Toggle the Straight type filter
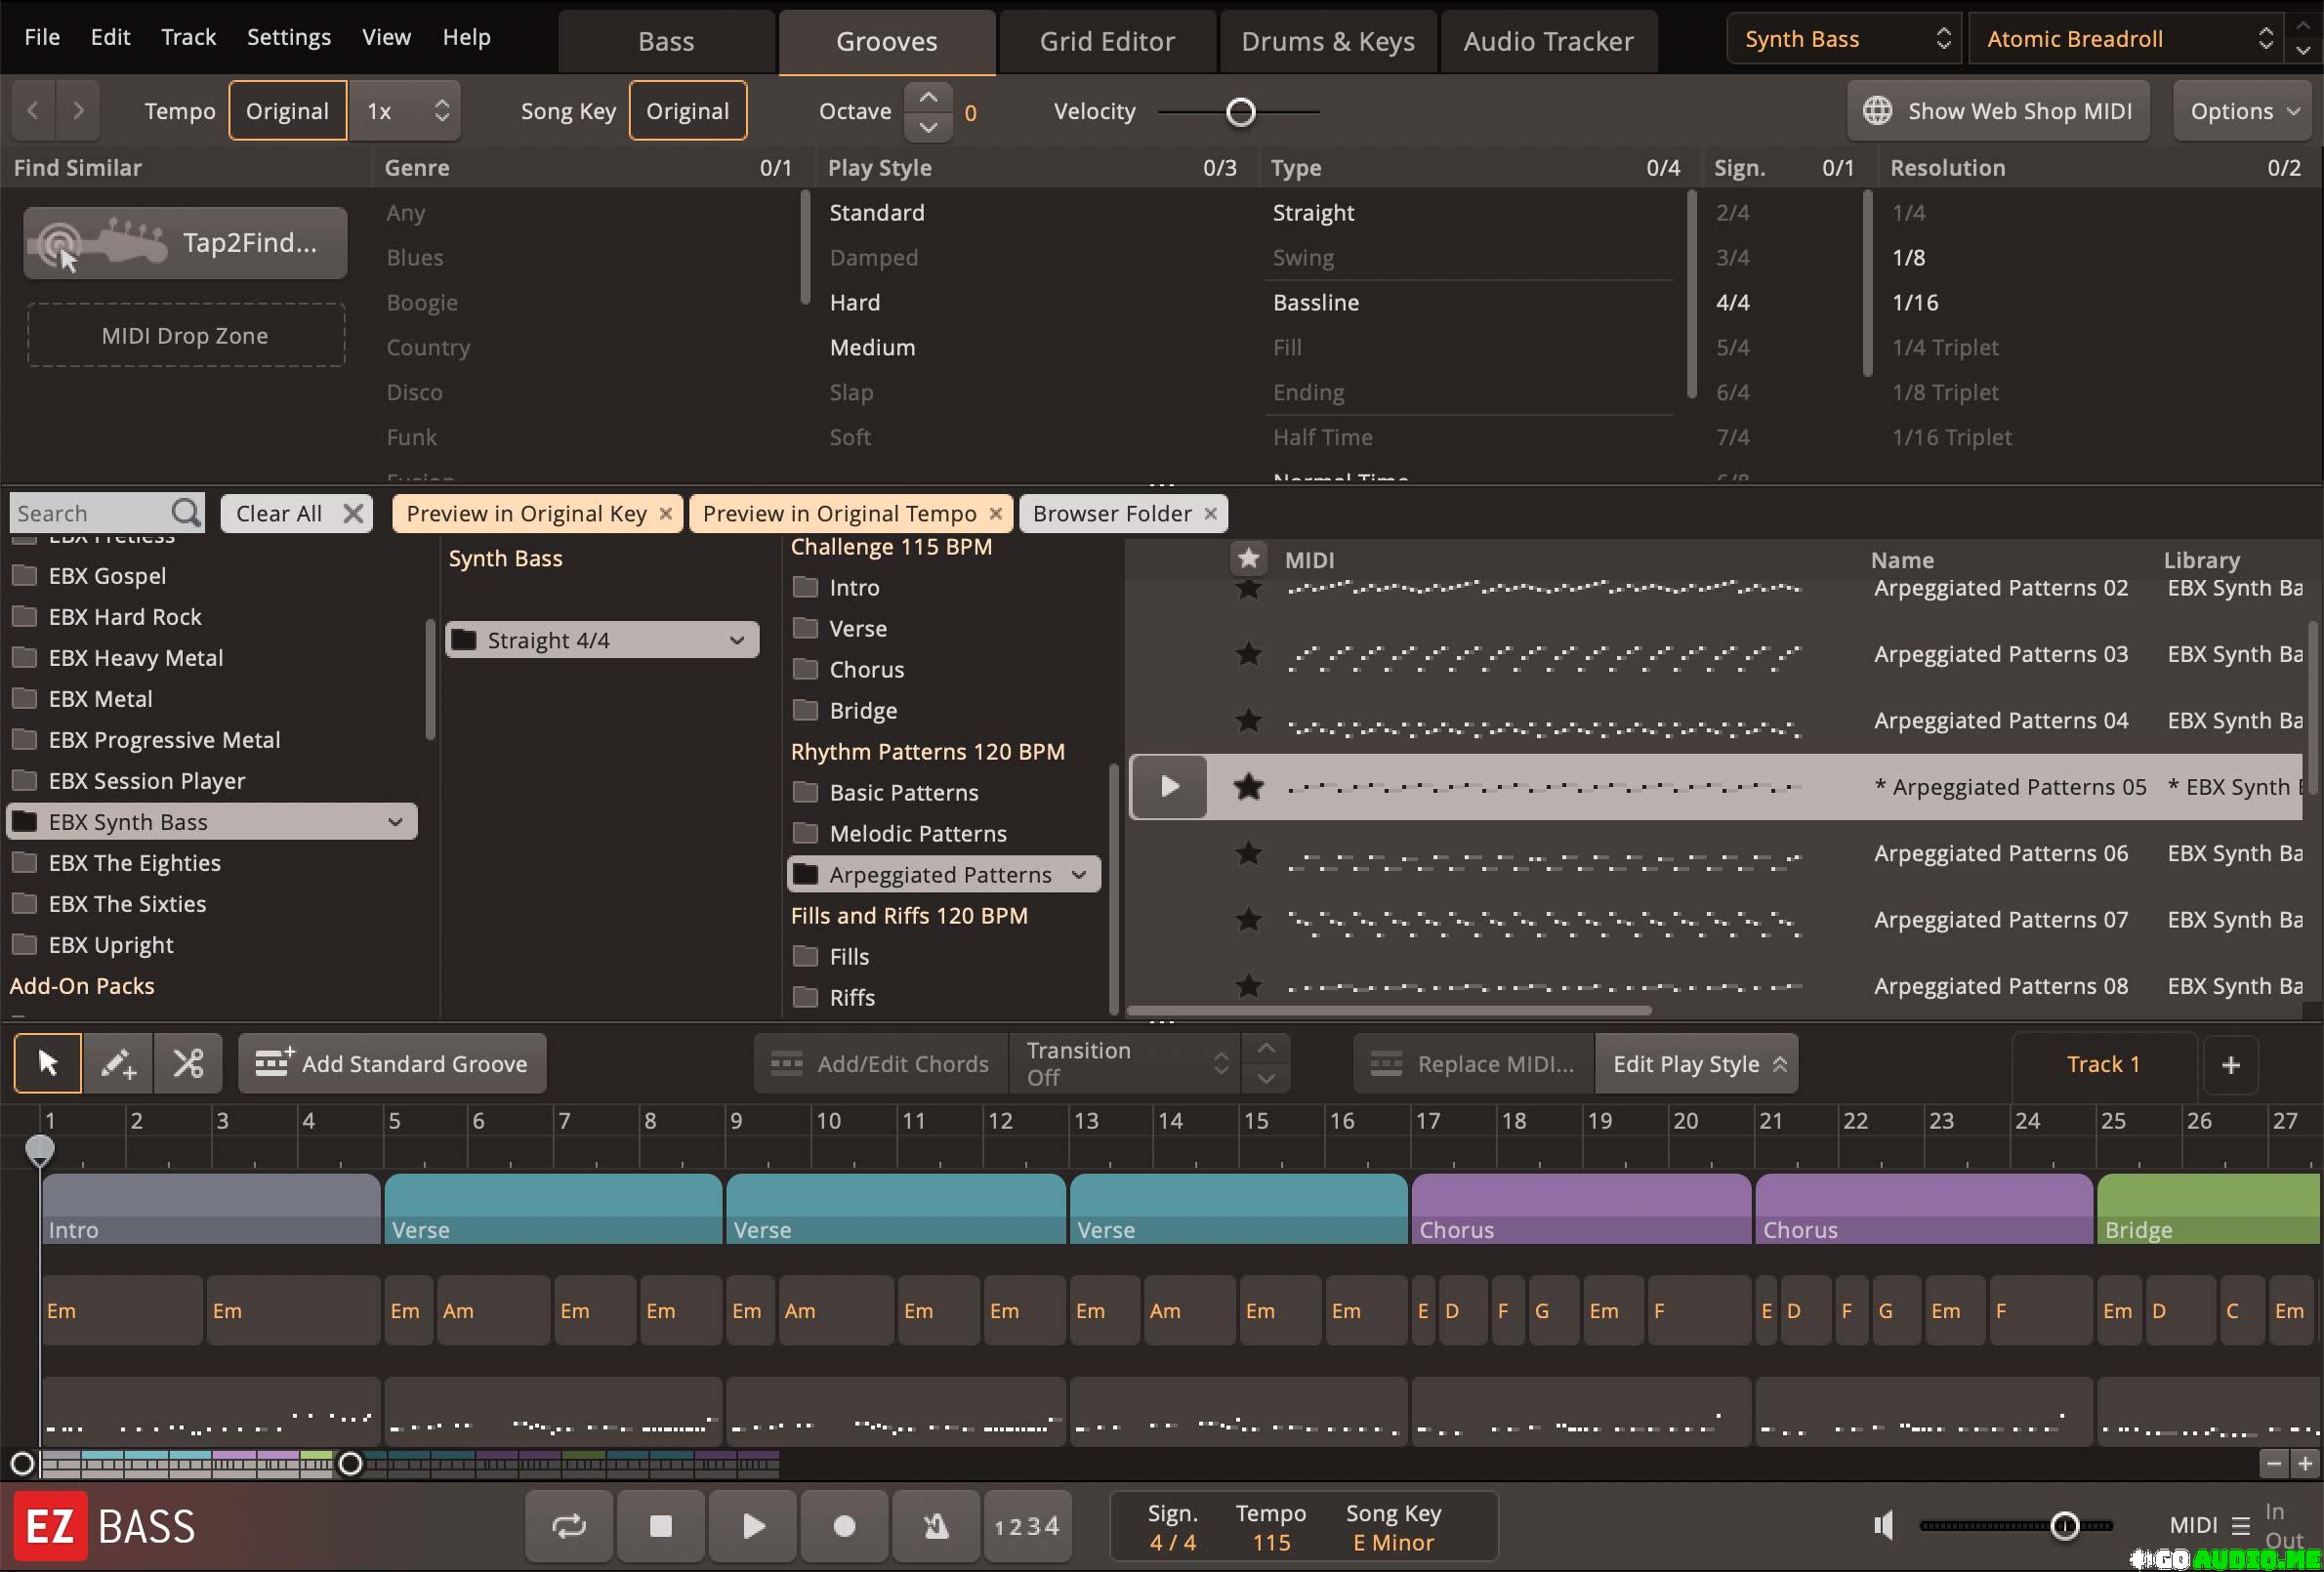 [1313, 212]
